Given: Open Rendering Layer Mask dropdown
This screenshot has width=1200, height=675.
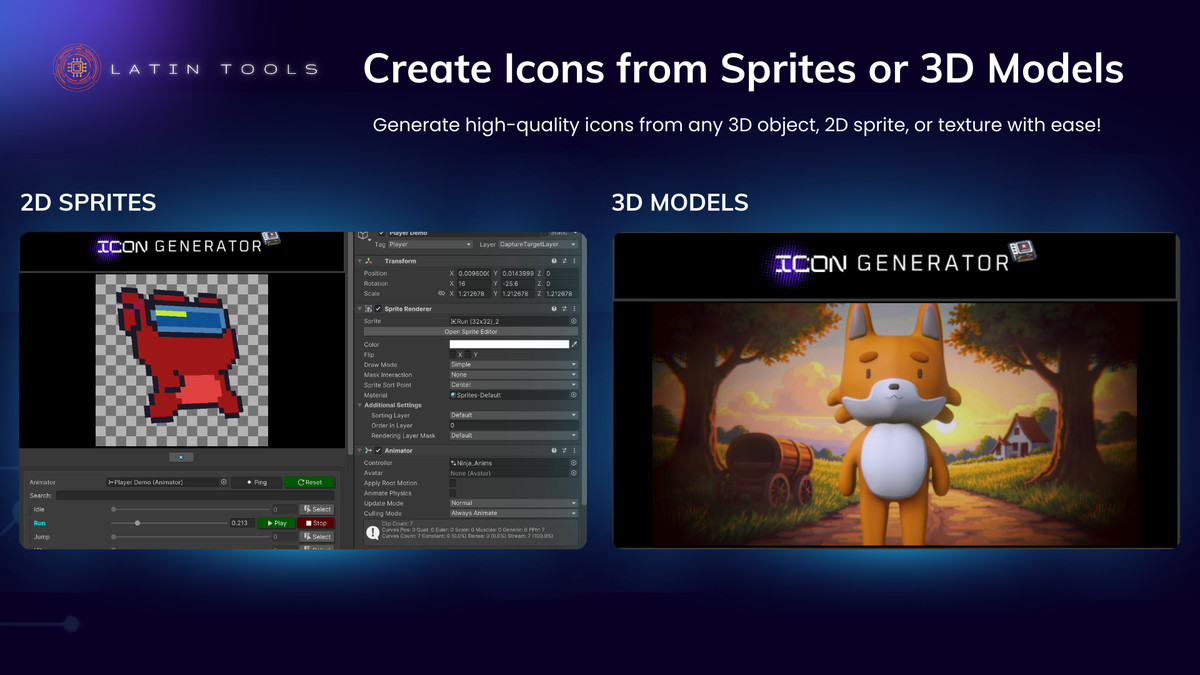Looking at the screenshot, I should tap(514, 435).
